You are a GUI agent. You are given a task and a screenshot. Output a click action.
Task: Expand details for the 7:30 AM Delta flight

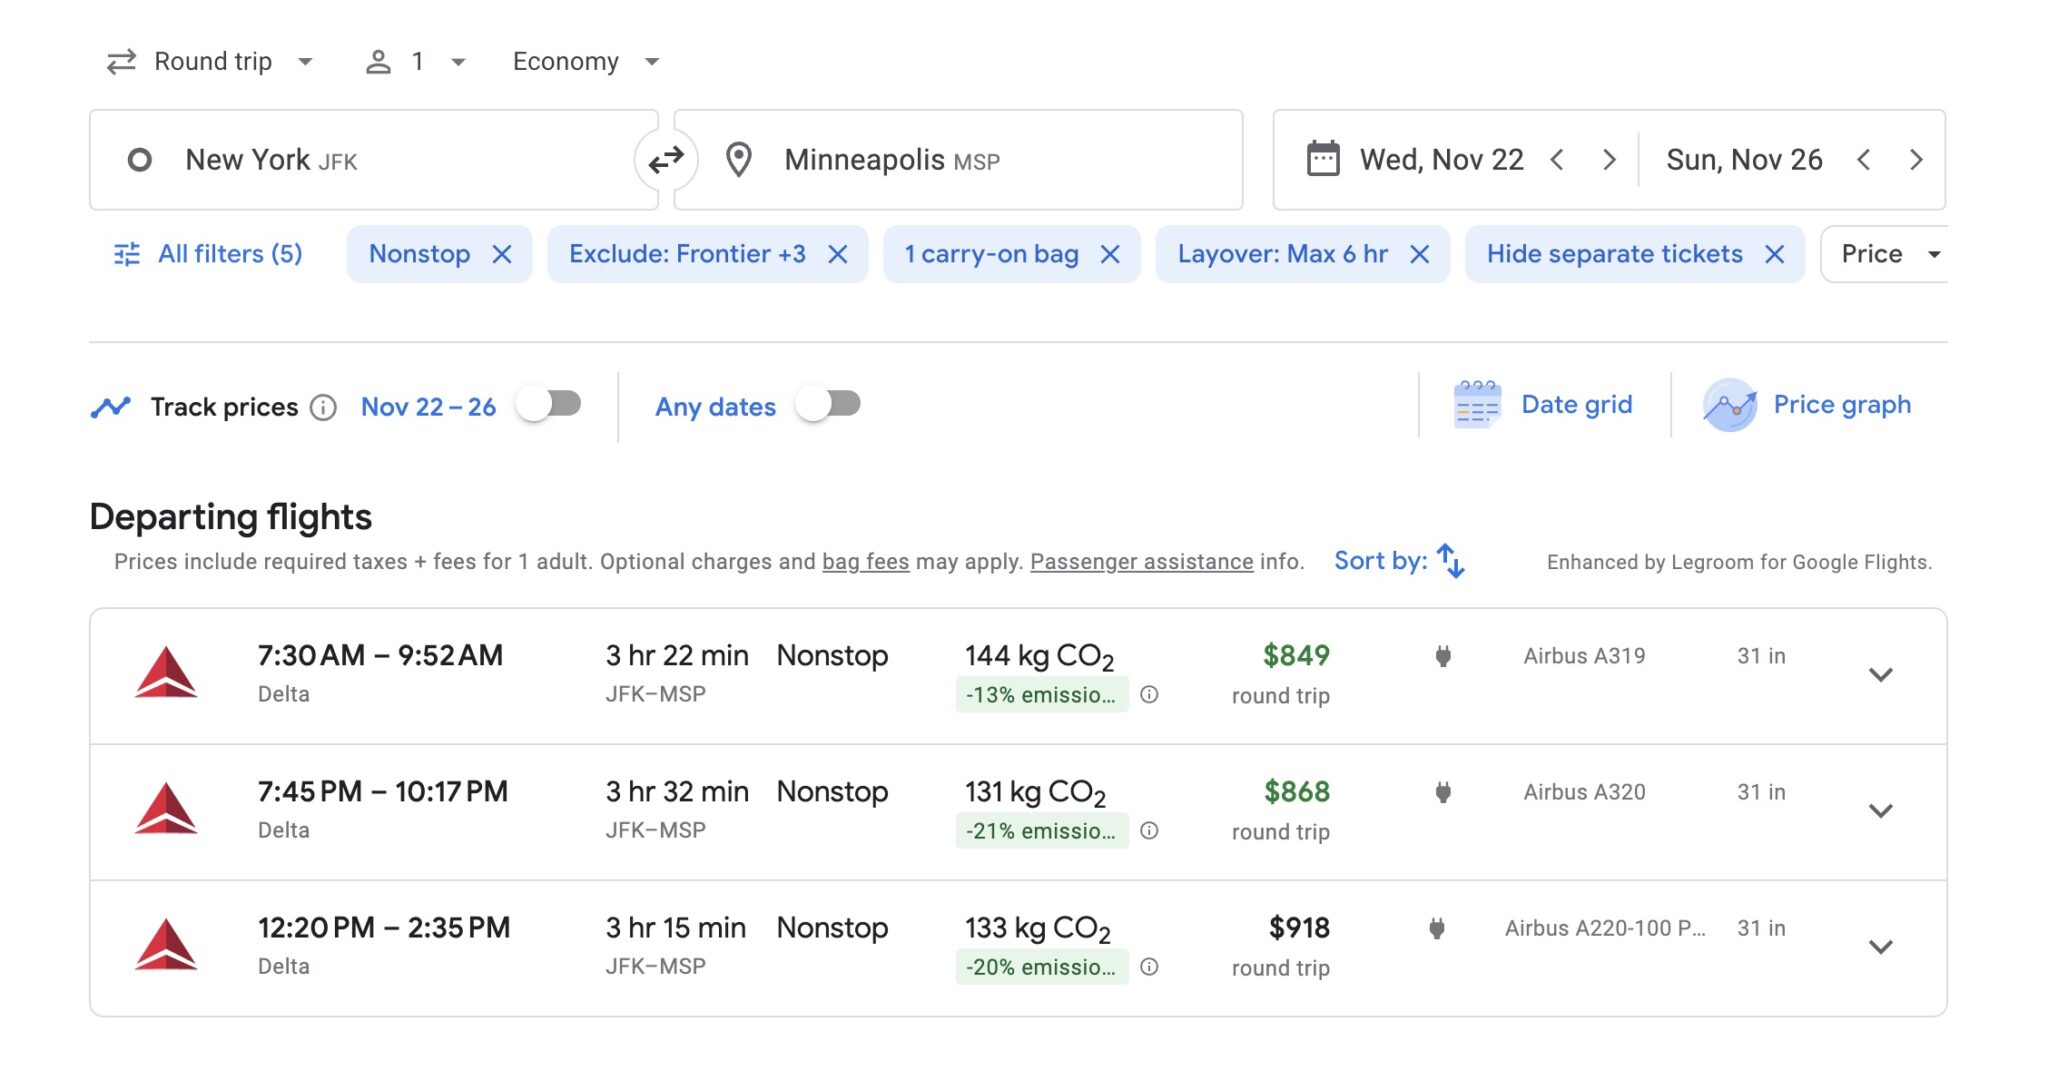point(1881,675)
